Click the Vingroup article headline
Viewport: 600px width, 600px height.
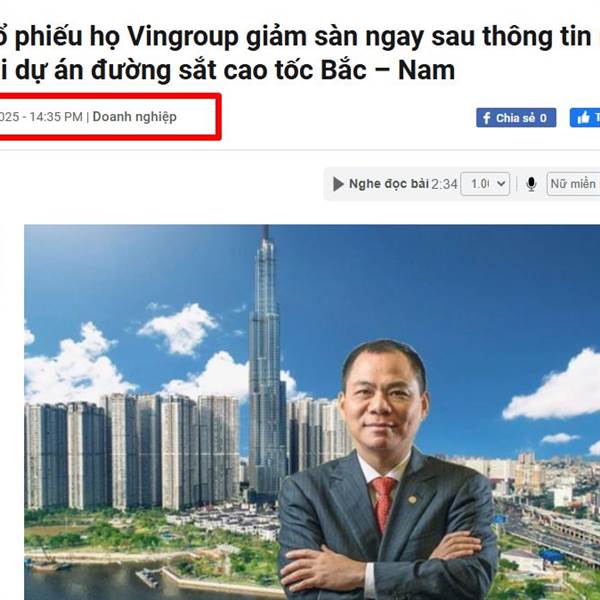click(295, 53)
